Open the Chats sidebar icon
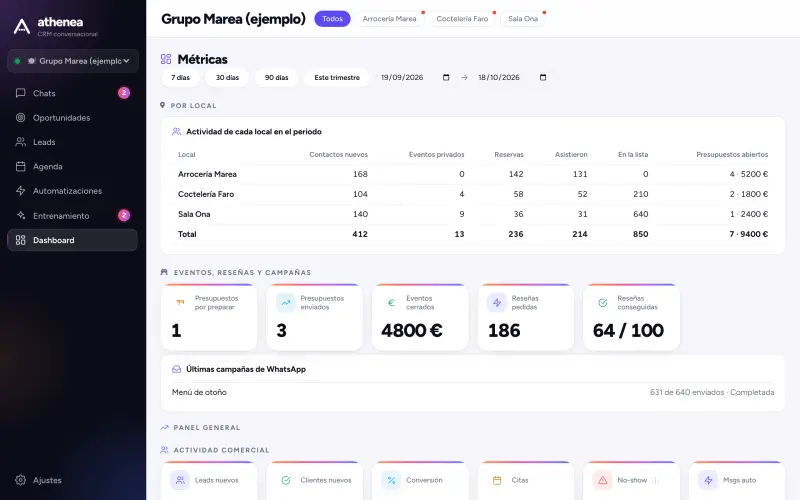Viewport: 800px width, 500px height. [x=20, y=93]
